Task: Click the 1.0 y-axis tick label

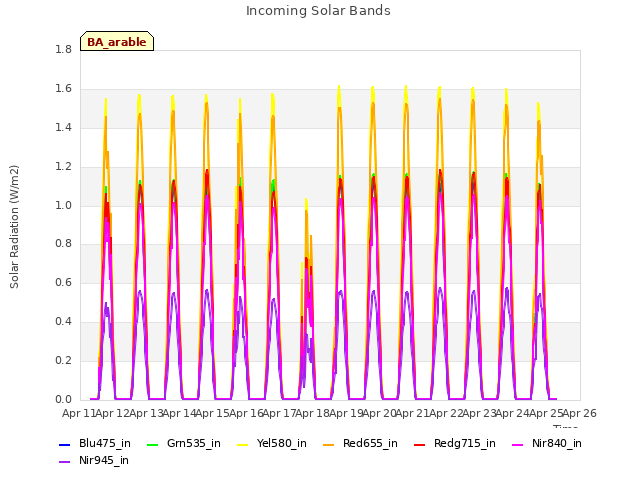Action: 63,205
